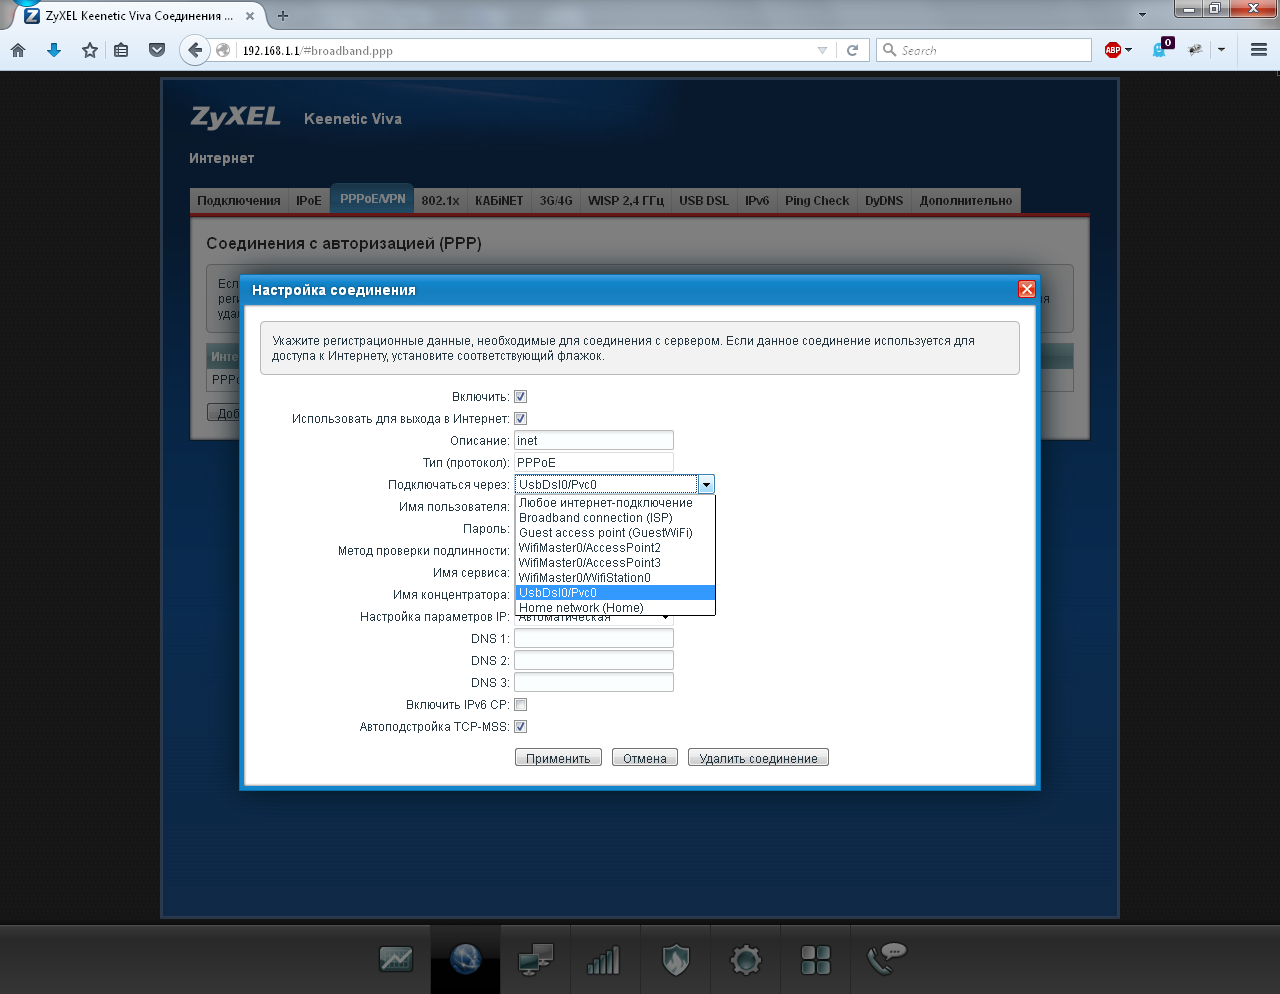Switch to the 3G/4G tab
Screen dimensions: 1280x994
pos(556,201)
